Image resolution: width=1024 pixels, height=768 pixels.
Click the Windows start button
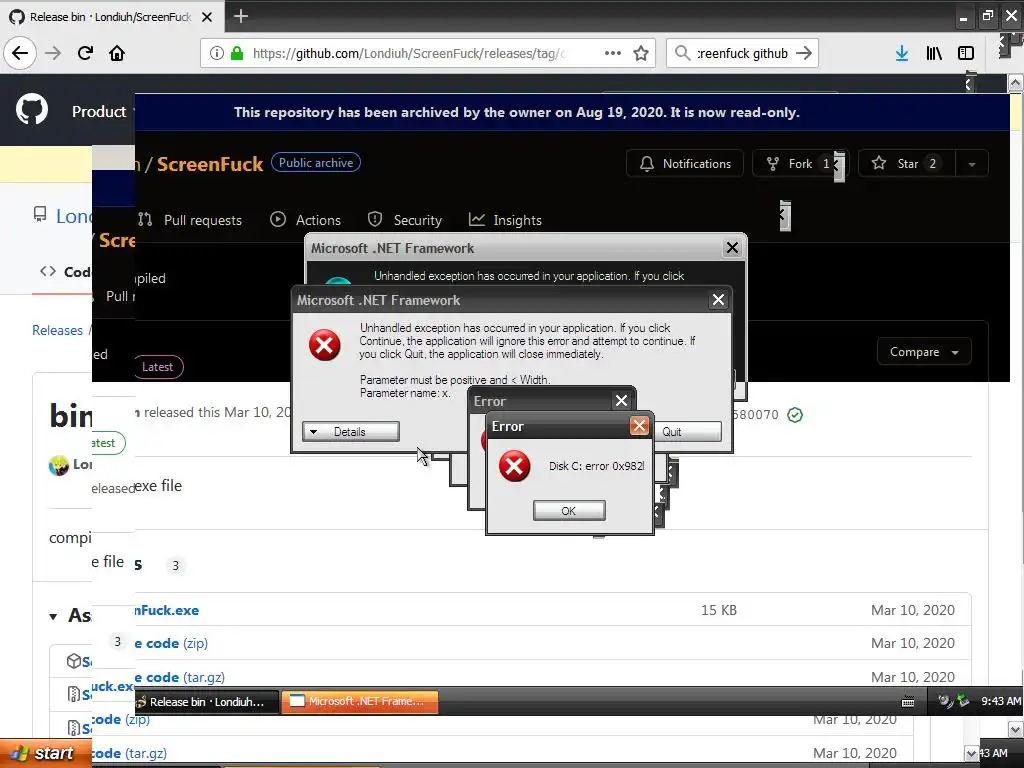46,754
